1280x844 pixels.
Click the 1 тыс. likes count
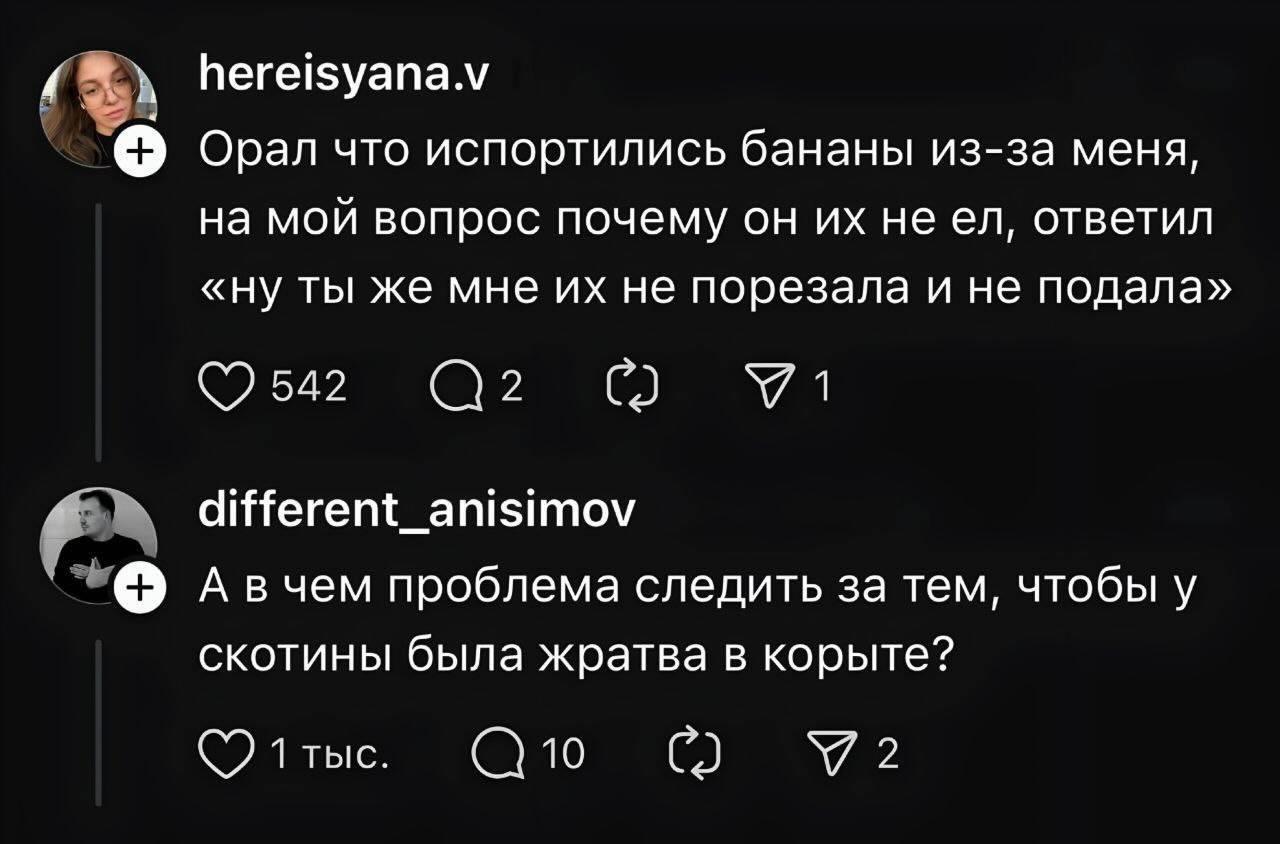coord(330,753)
